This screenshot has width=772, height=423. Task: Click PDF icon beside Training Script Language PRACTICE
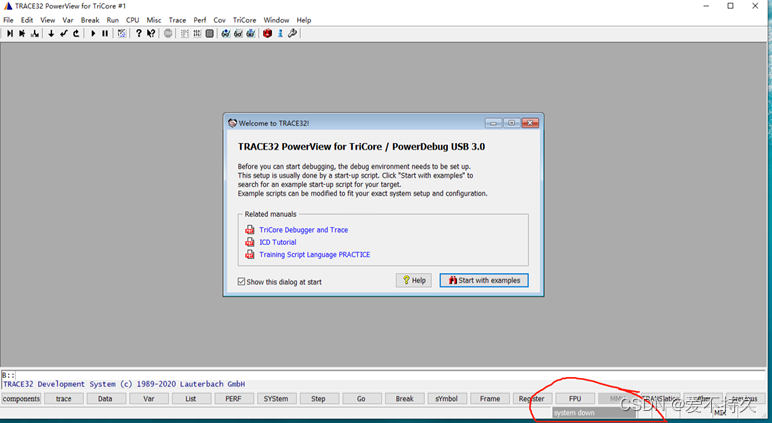pos(250,254)
